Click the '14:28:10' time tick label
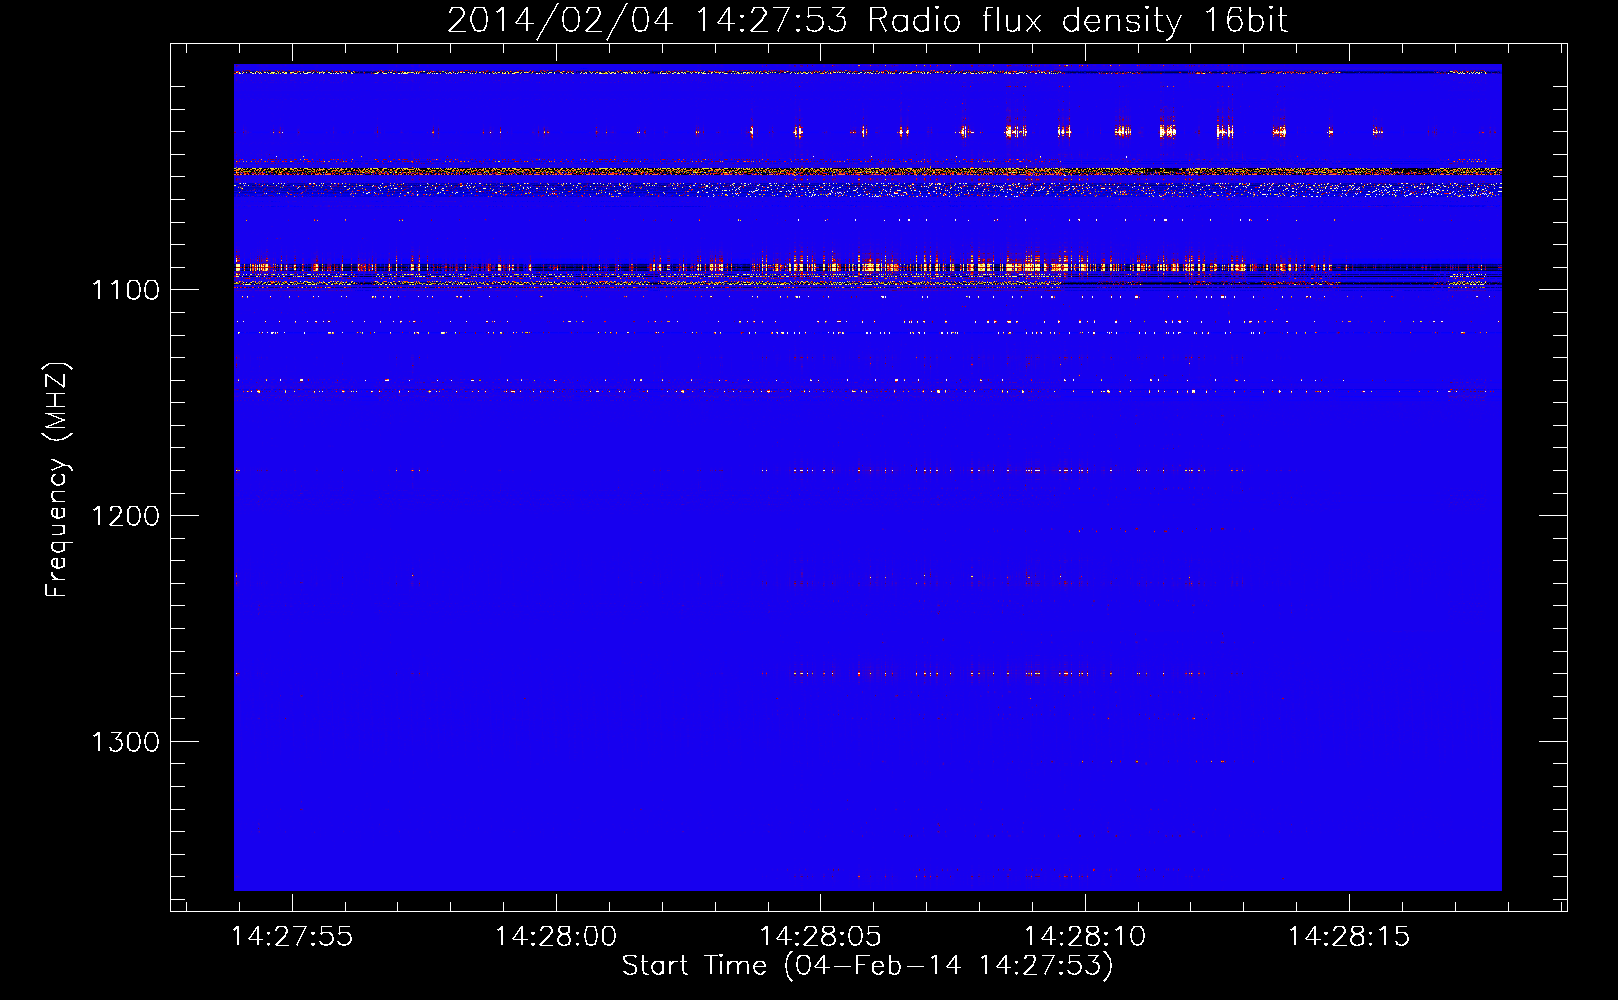This screenshot has width=1618, height=1000. [x=1084, y=936]
